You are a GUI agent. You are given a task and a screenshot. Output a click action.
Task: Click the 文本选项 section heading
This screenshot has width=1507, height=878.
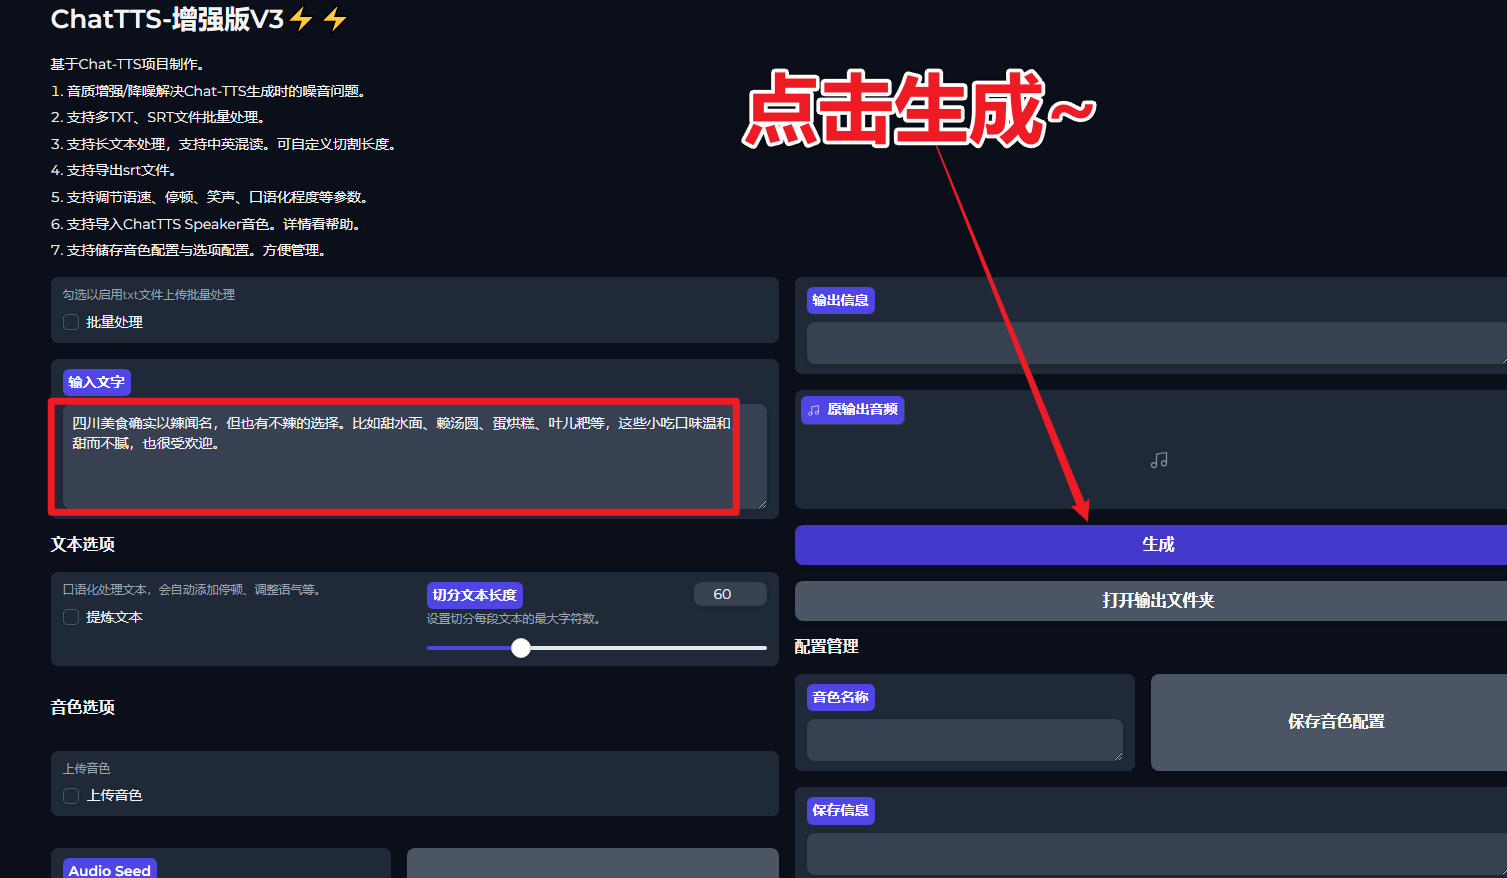(x=83, y=544)
